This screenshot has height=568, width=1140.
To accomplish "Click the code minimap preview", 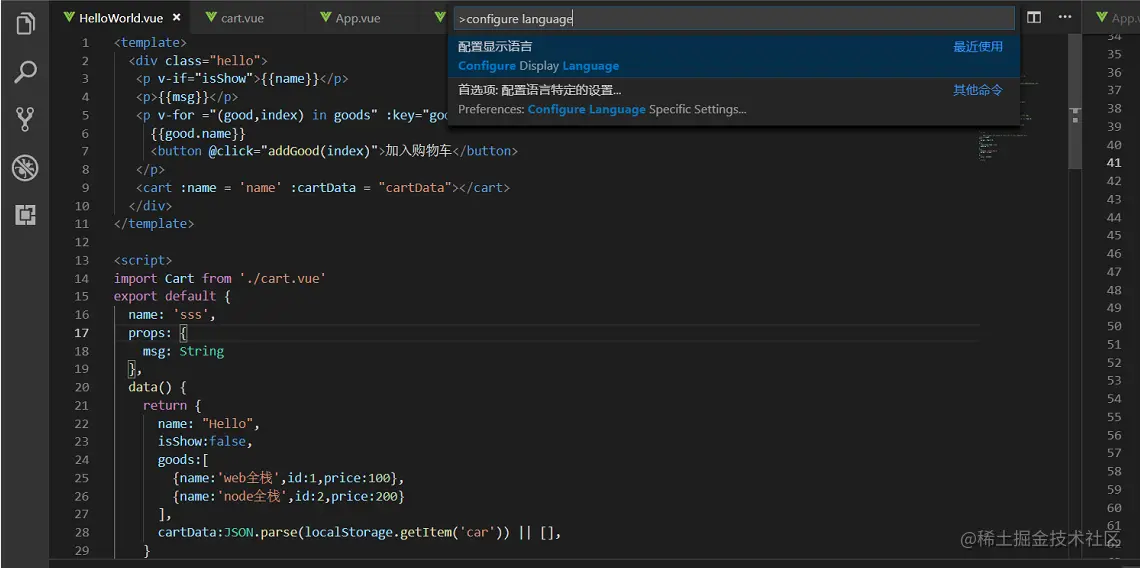I will pyautogui.click(x=1010, y=120).
